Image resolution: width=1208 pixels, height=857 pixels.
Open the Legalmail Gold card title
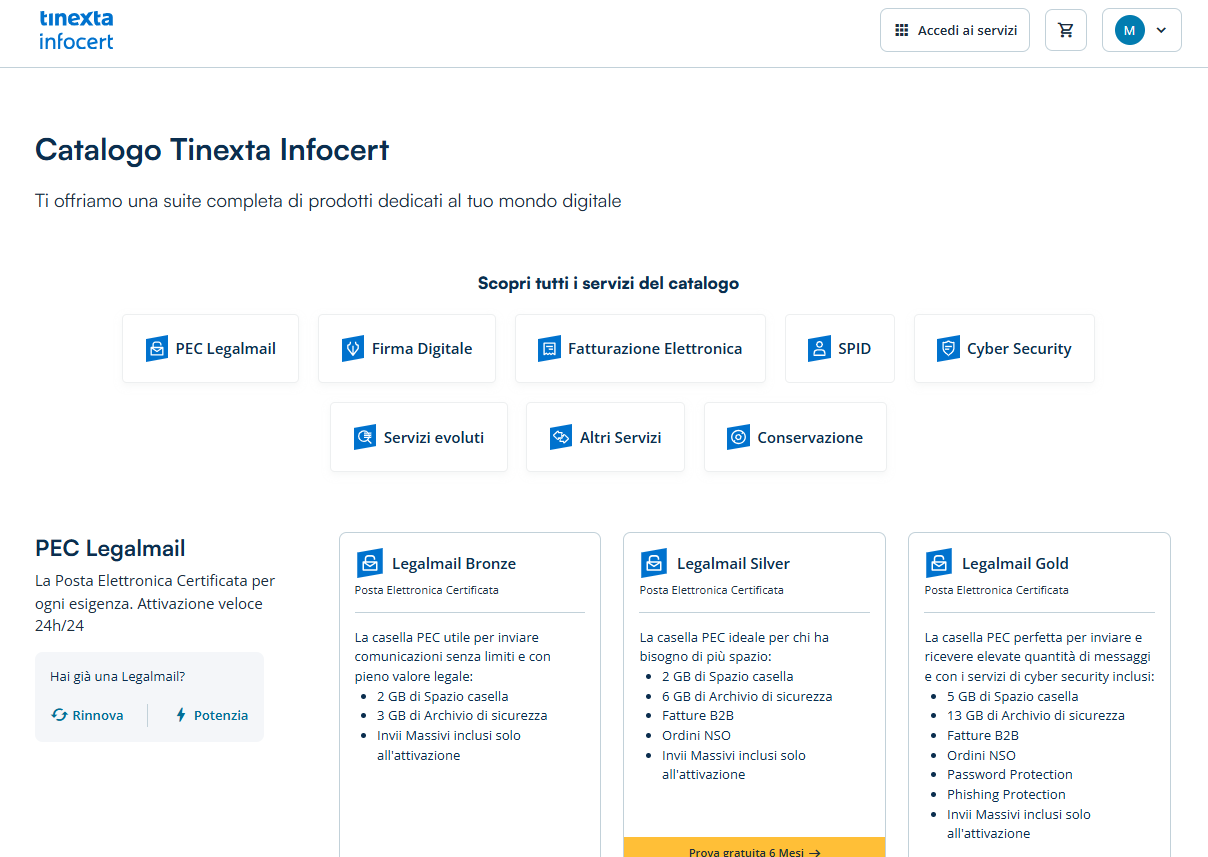pos(1016,564)
